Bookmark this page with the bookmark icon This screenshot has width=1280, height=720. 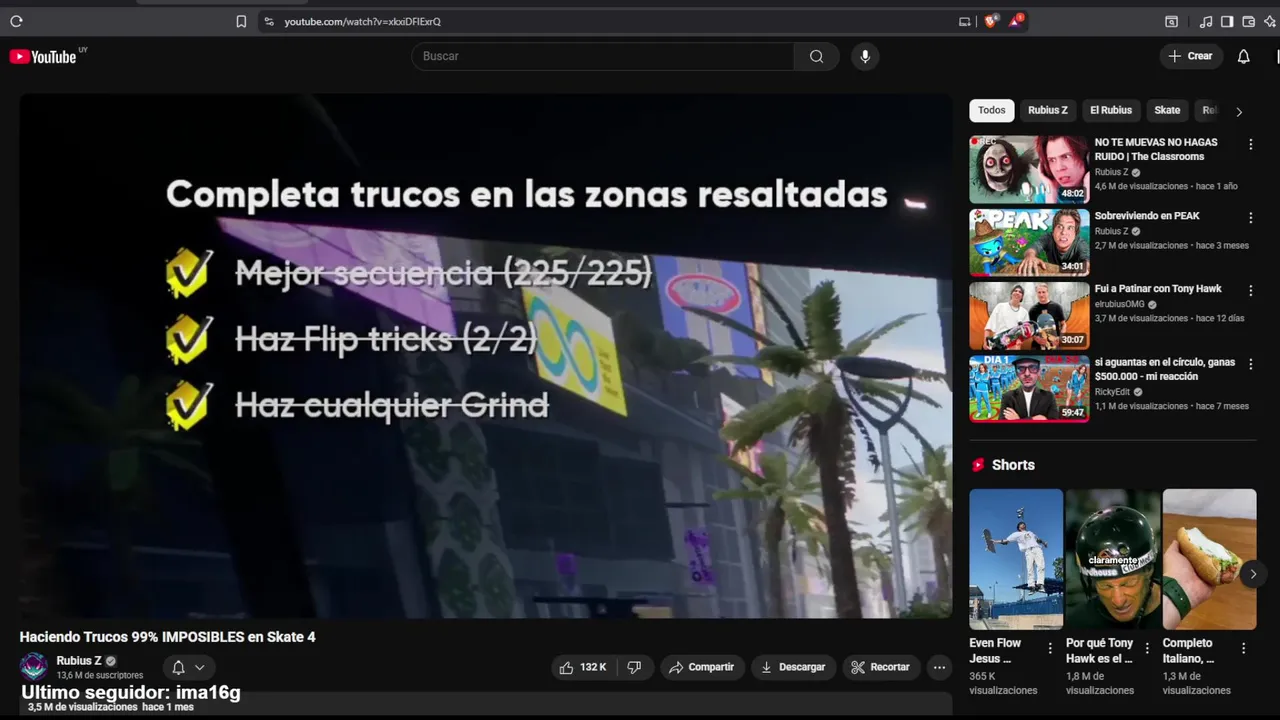point(241,21)
